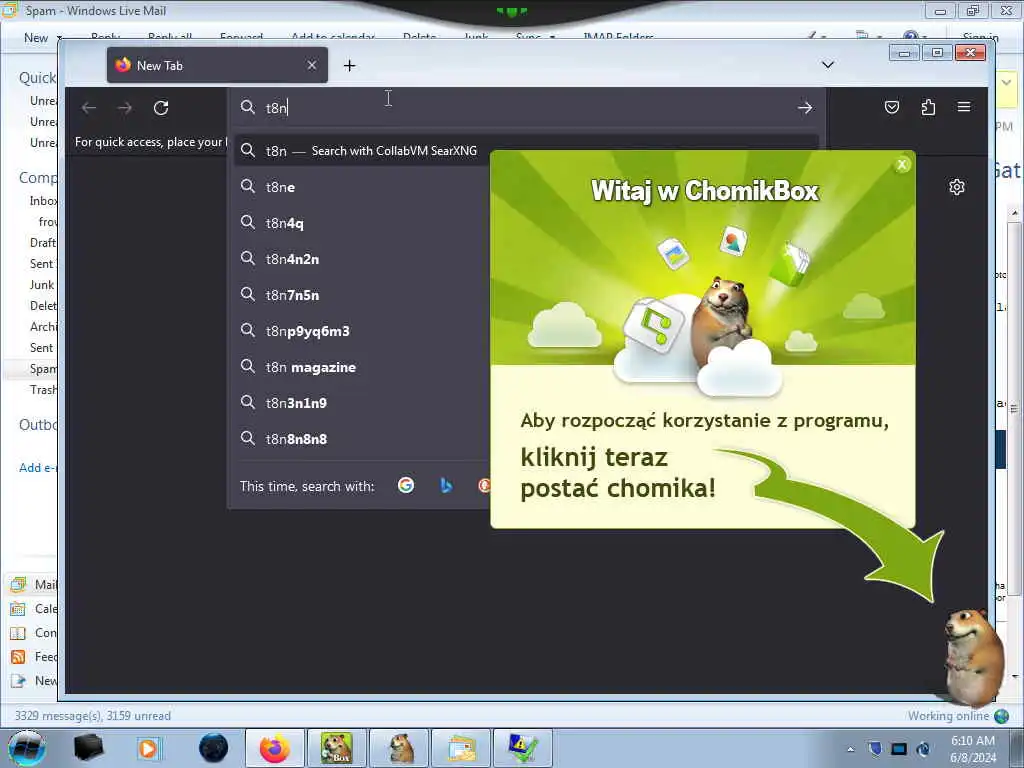The height and width of the screenshot is (768, 1024).
Task: Search this time with DuckDuckGo icon
Action: coord(484,485)
